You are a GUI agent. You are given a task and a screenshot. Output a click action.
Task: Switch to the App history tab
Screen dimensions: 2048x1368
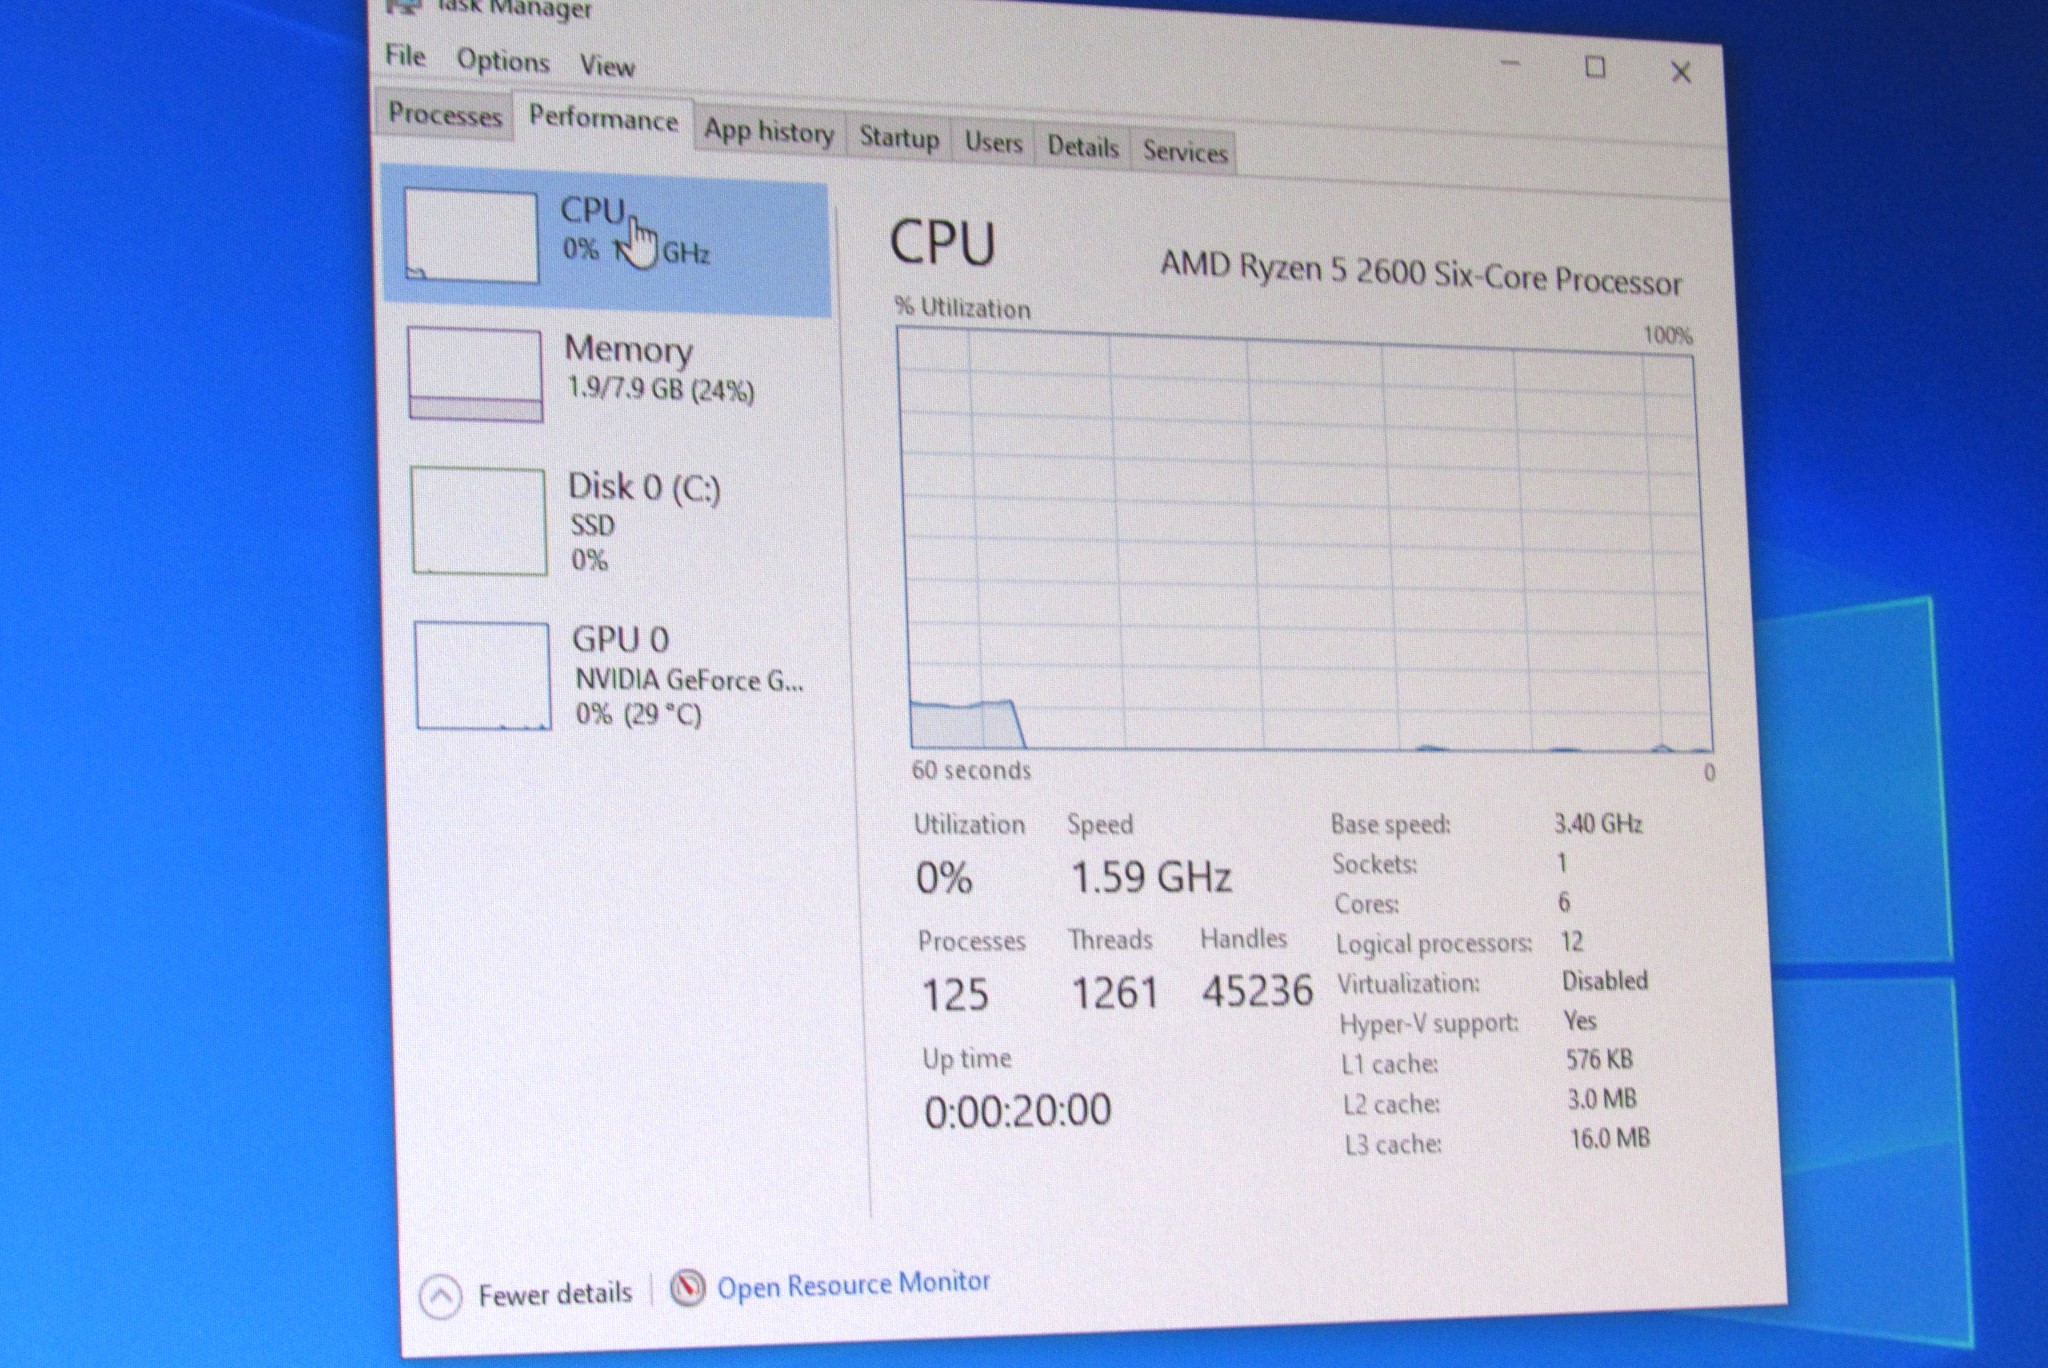(x=768, y=132)
